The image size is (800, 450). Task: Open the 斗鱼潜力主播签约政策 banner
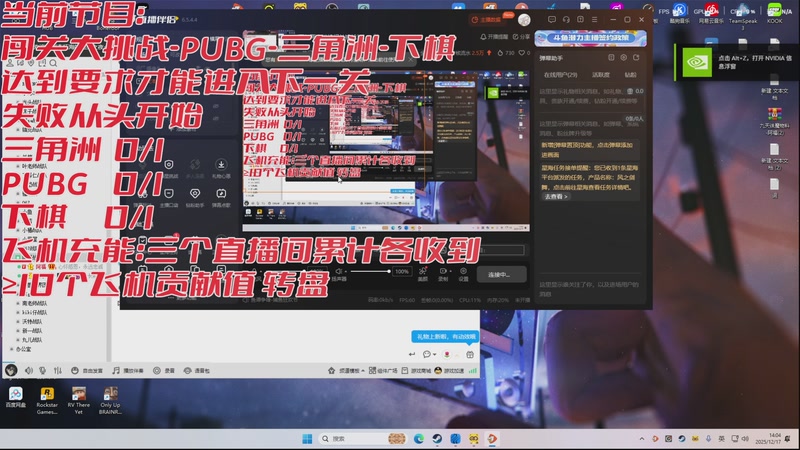point(590,38)
